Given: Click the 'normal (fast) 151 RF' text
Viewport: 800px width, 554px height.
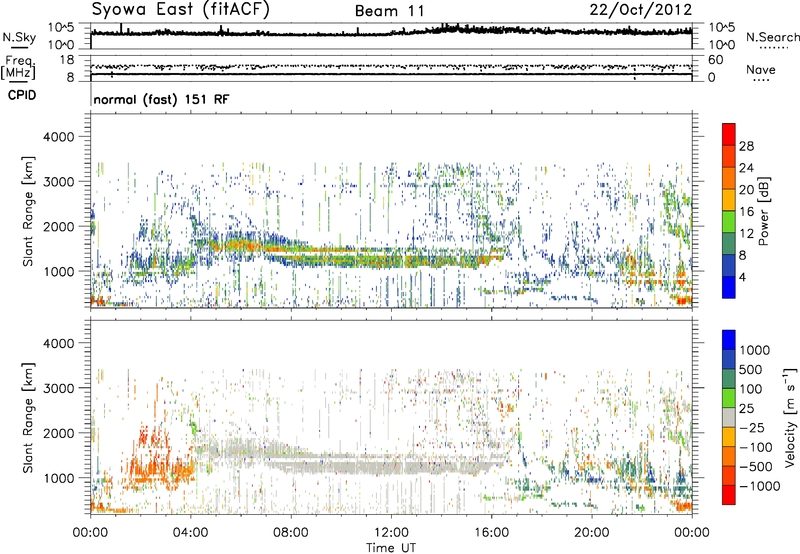Looking at the screenshot, I should pyautogui.click(x=161, y=99).
